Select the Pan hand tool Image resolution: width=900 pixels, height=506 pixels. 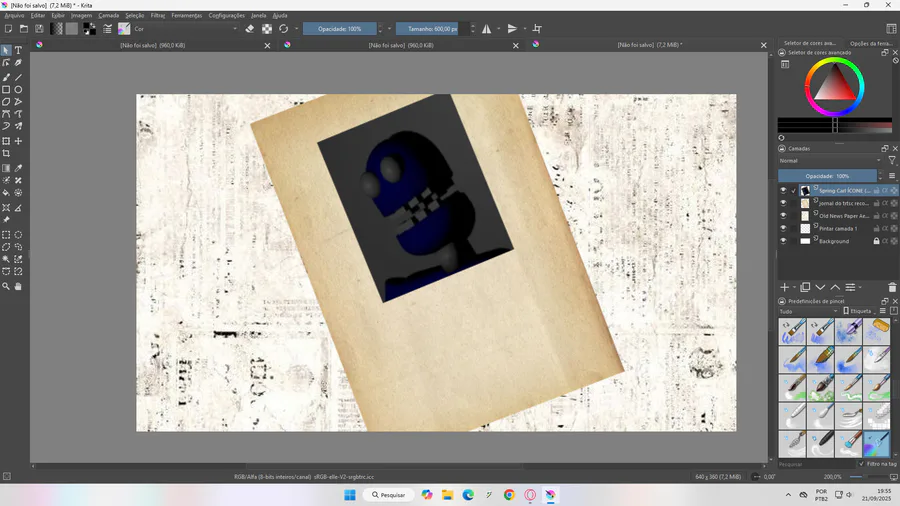[x=18, y=286]
